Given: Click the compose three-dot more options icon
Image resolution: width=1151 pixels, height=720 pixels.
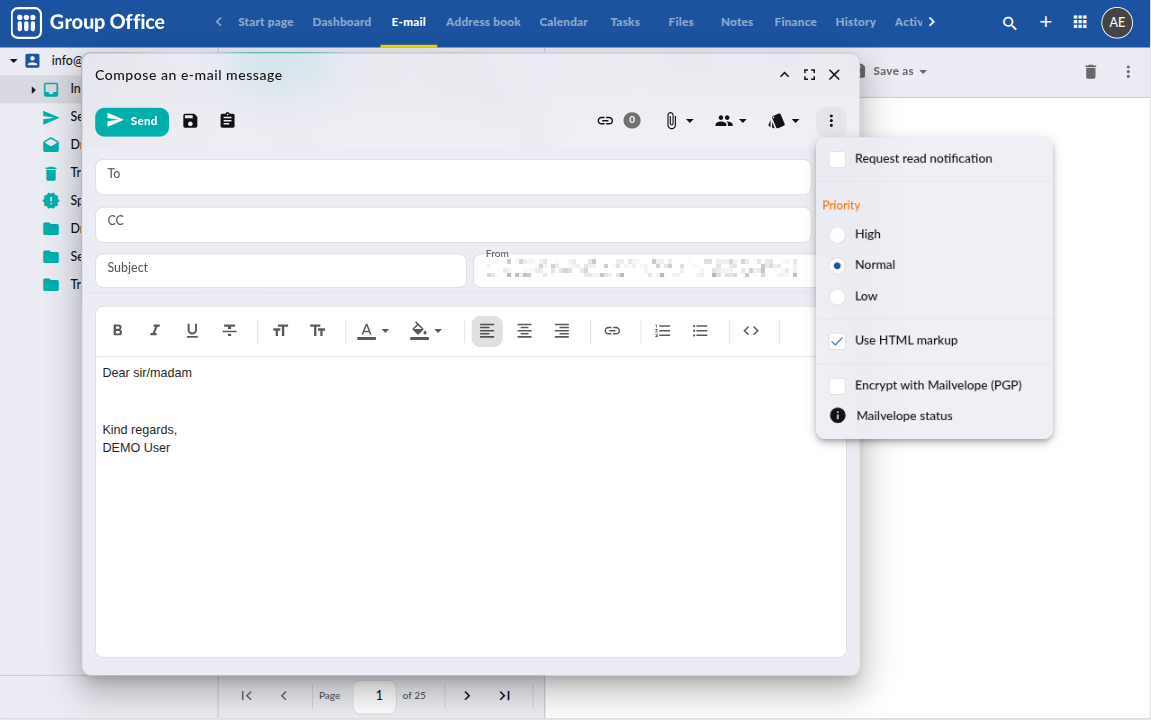Looking at the screenshot, I should pos(831,121).
